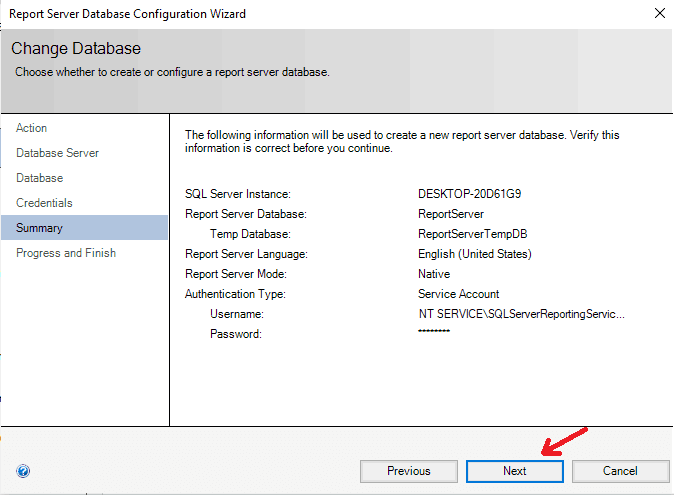Click the English (United States) language value
The height and width of the screenshot is (495, 674).
pyautogui.click(x=474, y=254)
